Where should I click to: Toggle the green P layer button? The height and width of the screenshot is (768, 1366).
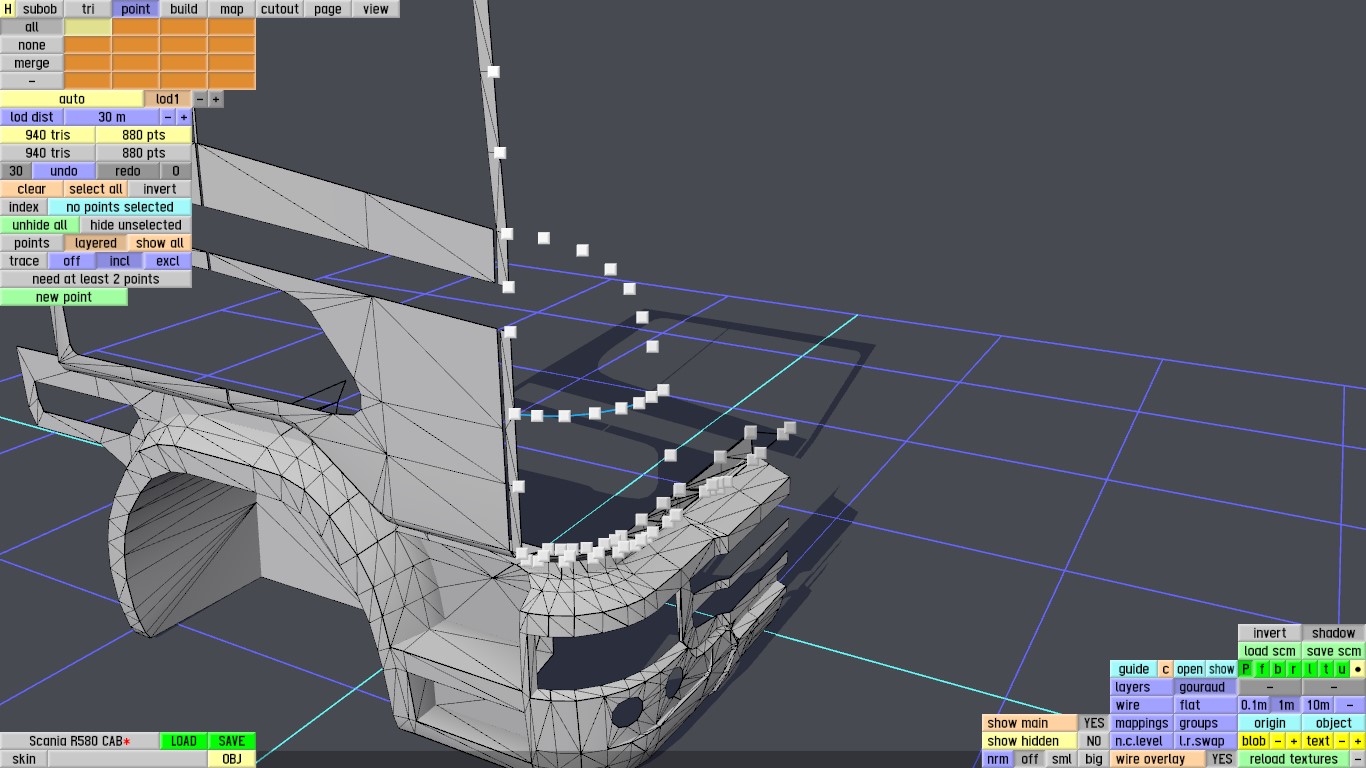[x=1246, y=669]
